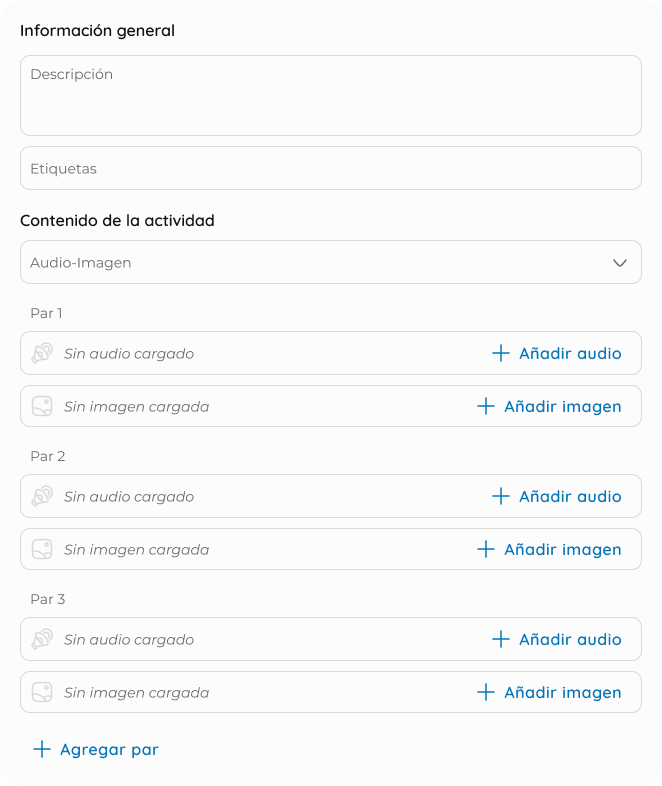Focus the Descripción text area
662x786 pixels.
(x=331, y=95)
